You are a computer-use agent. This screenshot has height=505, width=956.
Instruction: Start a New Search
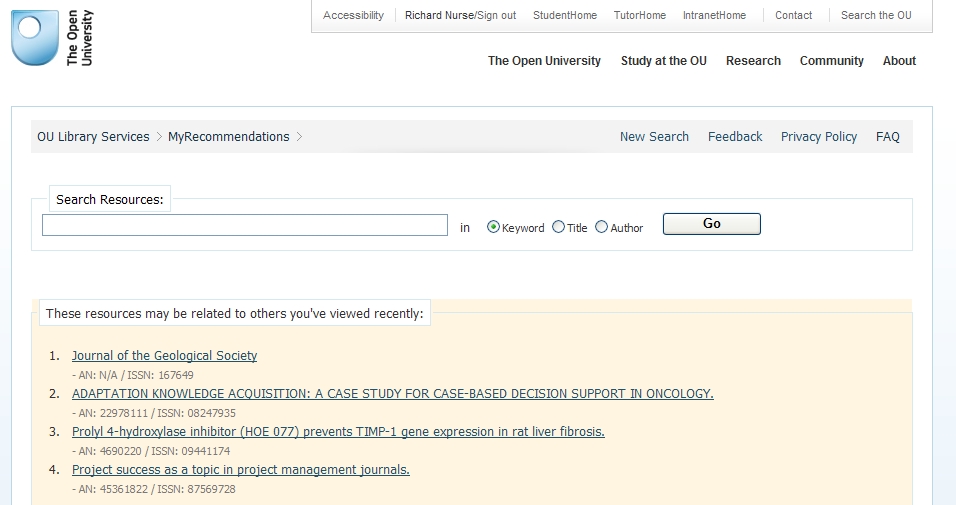pyautogui.click(x=654, y=137)
